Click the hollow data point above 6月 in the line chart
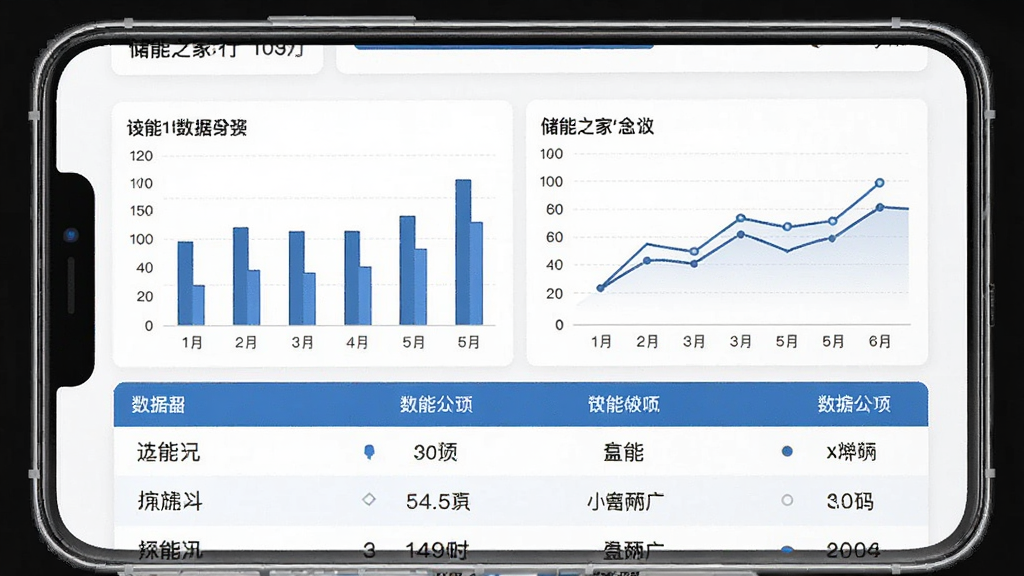Screen dimensions: 1024x576 (880, 183)
